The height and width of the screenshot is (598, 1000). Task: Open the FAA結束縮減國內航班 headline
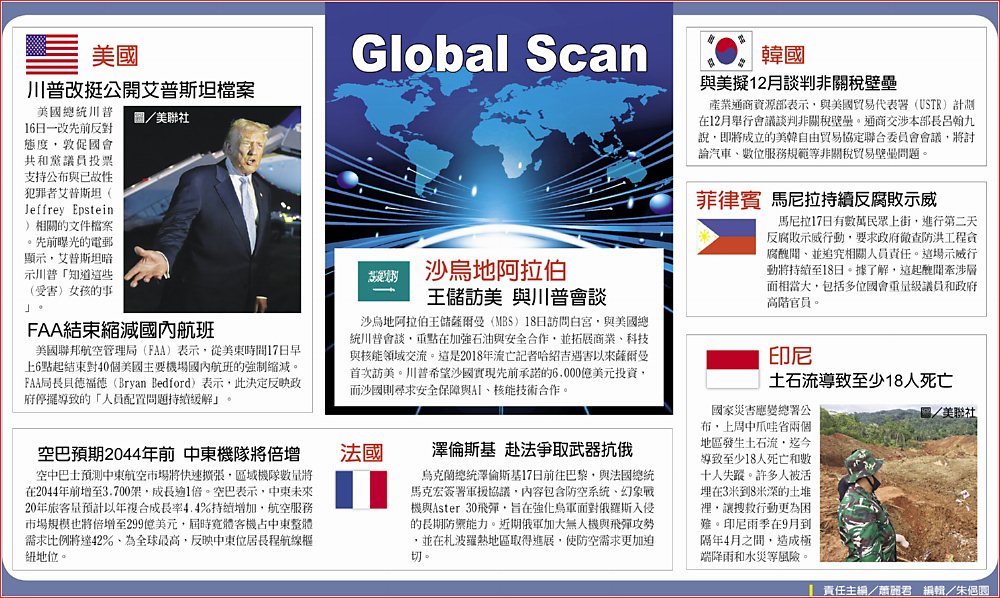tap(121, 330)
